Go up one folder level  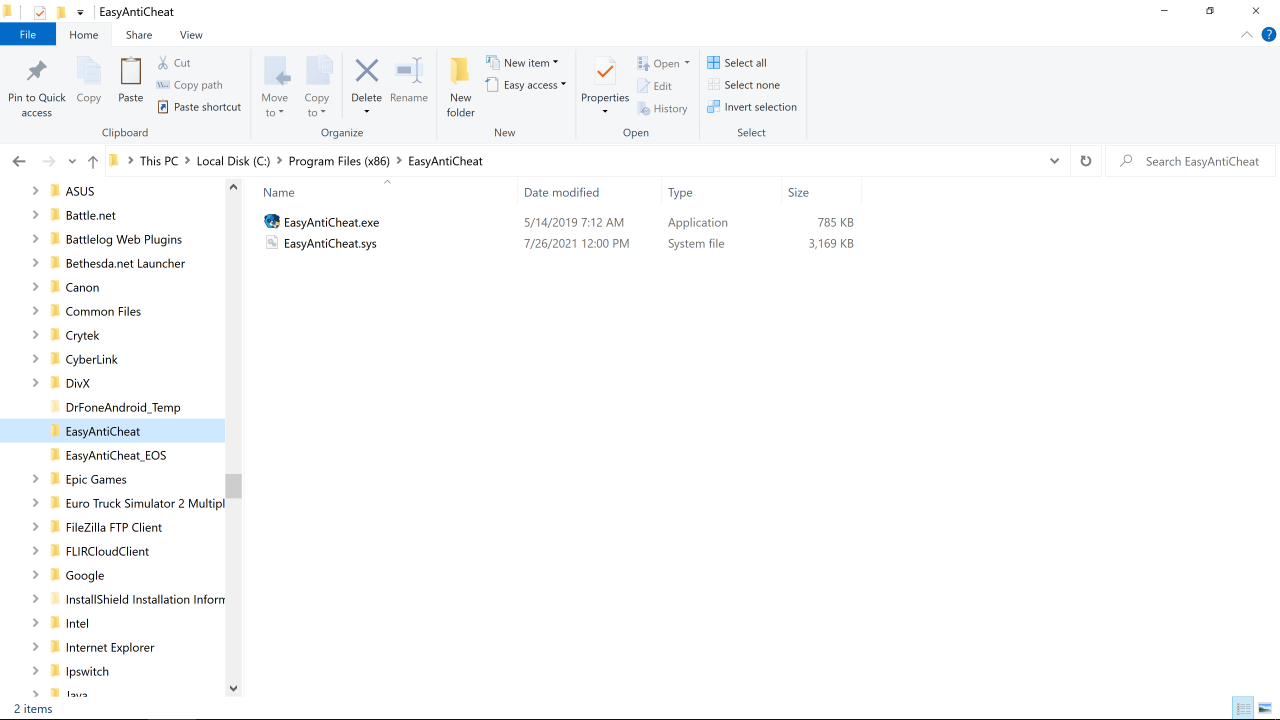(x=93, y=161)
